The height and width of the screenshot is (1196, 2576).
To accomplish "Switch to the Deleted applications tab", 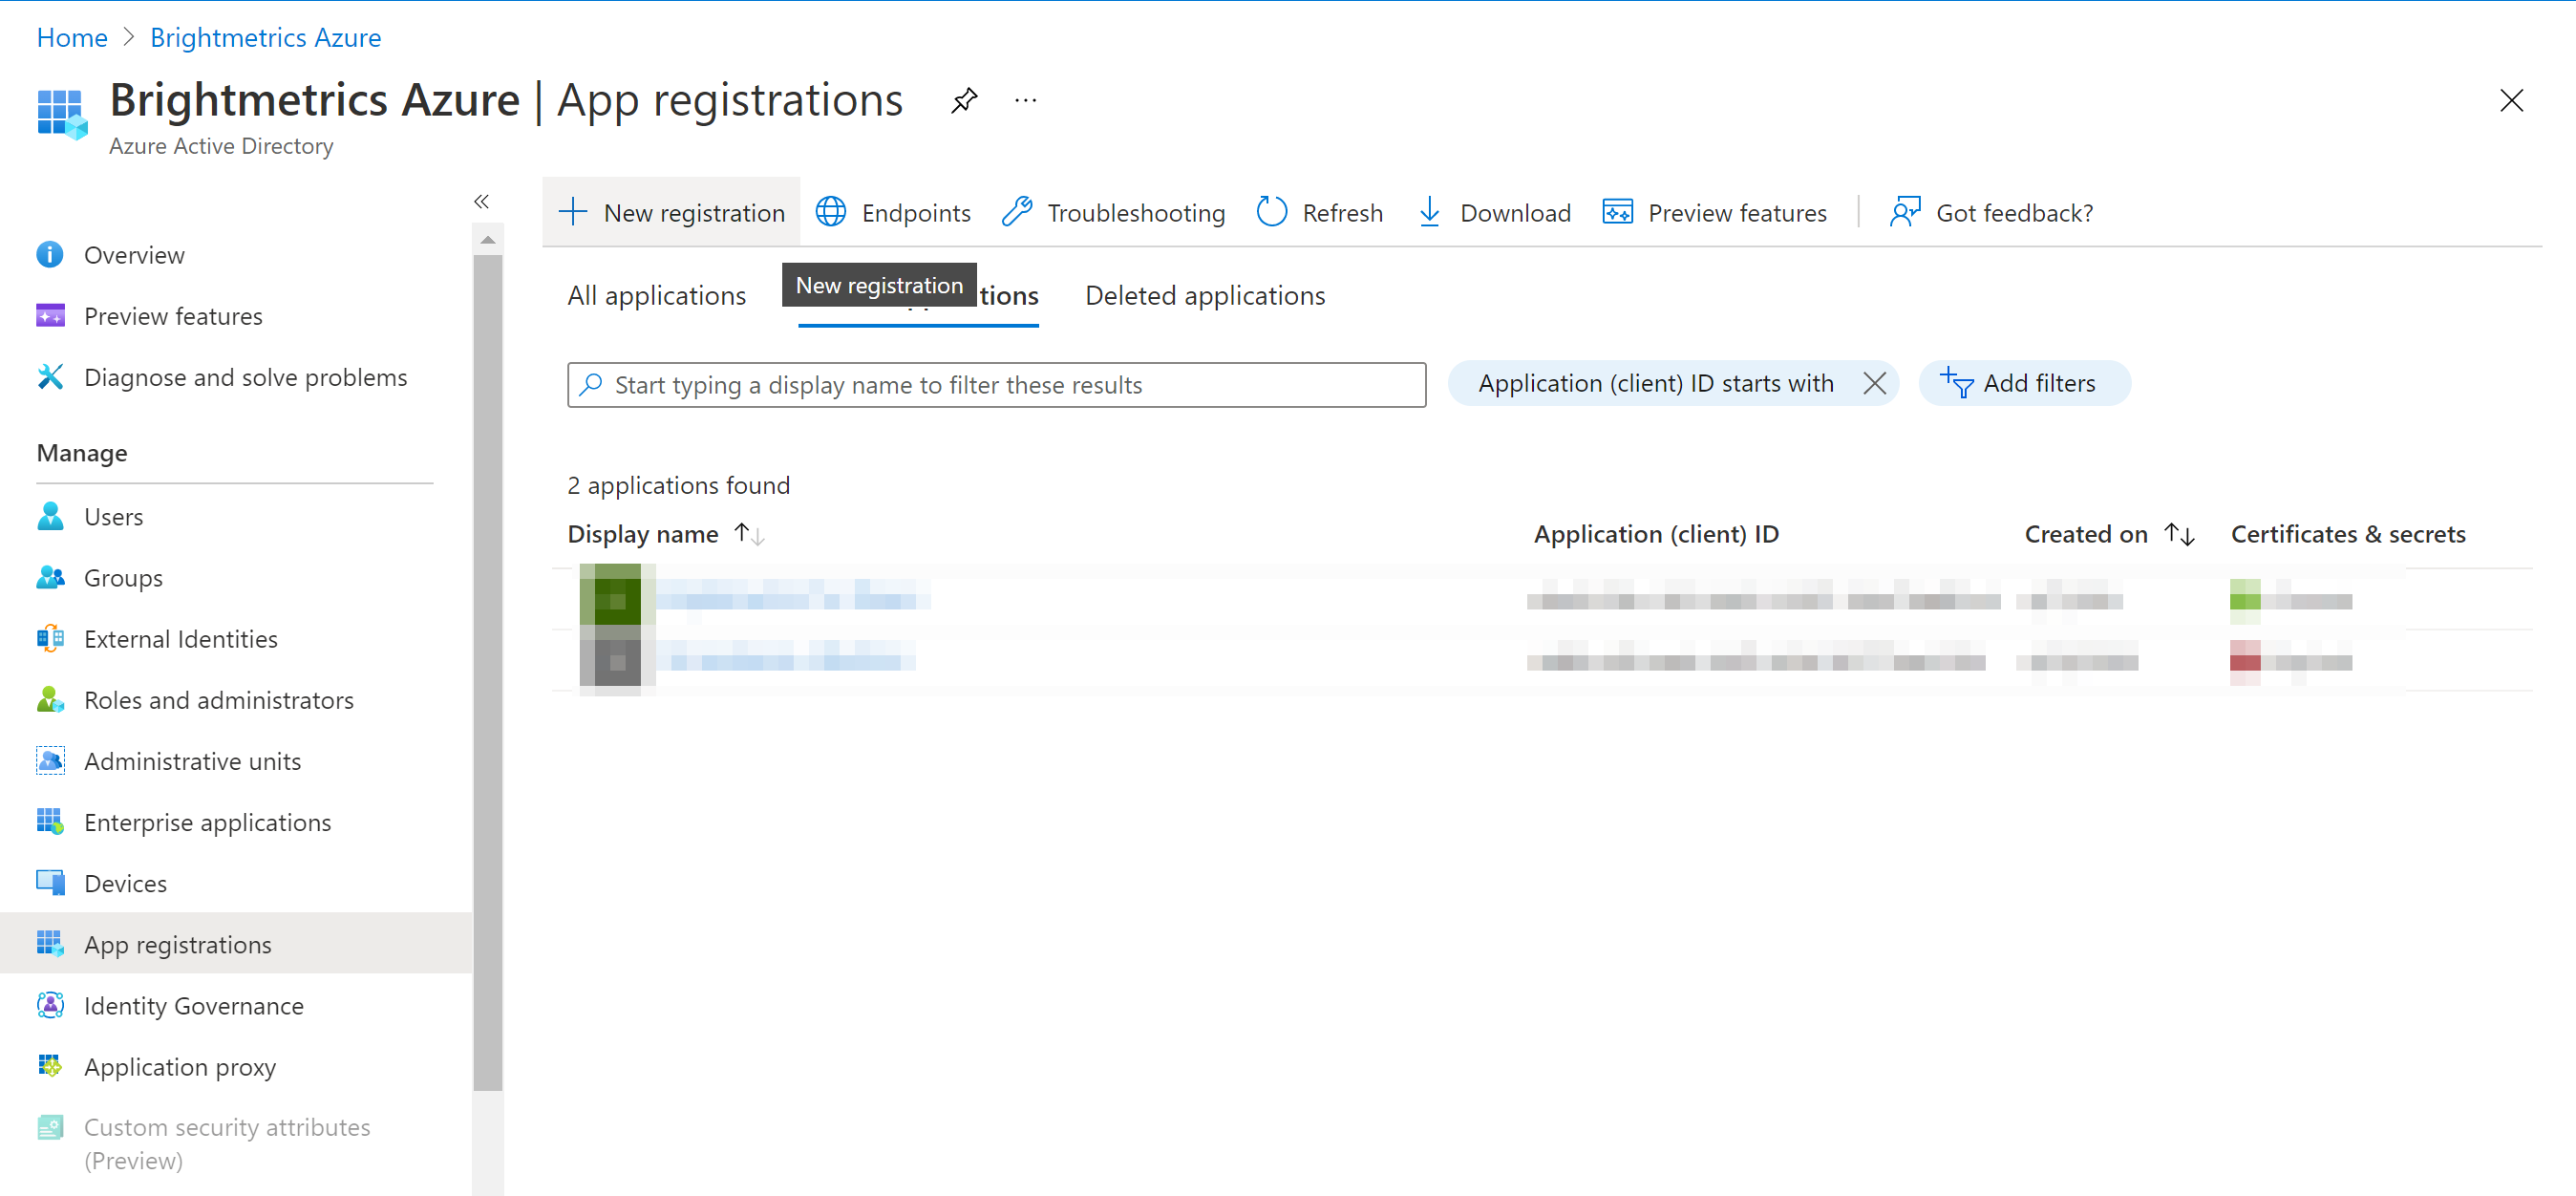I will pyautogui.click(x=1205, y=296).
